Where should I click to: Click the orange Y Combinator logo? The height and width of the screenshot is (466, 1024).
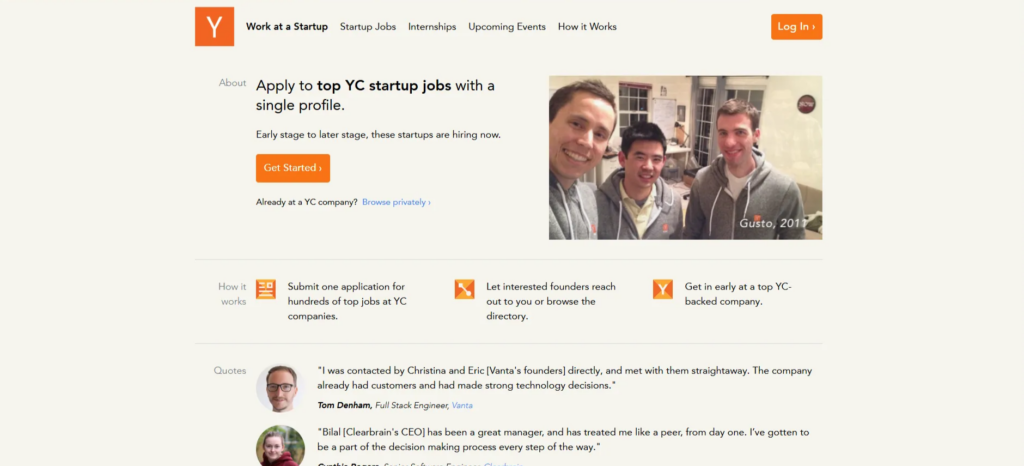pyautogui.click(x=214, y=27)
